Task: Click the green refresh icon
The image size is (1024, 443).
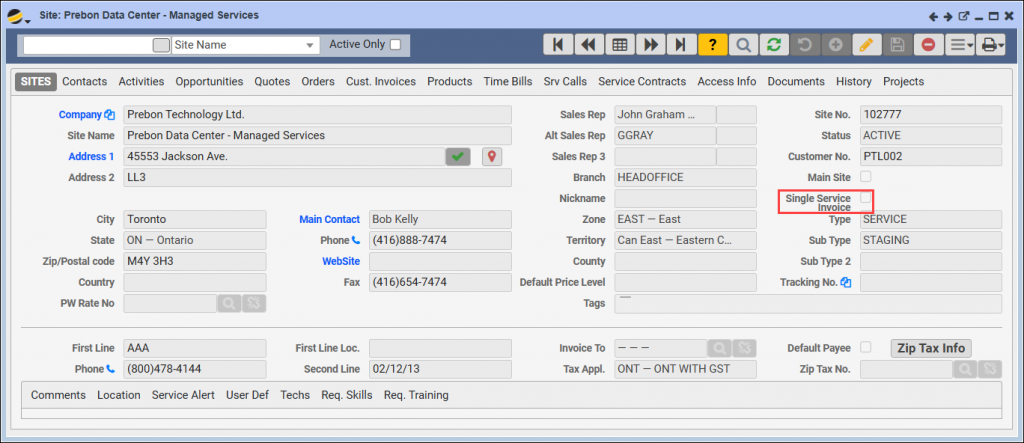Action: [772, 45]
